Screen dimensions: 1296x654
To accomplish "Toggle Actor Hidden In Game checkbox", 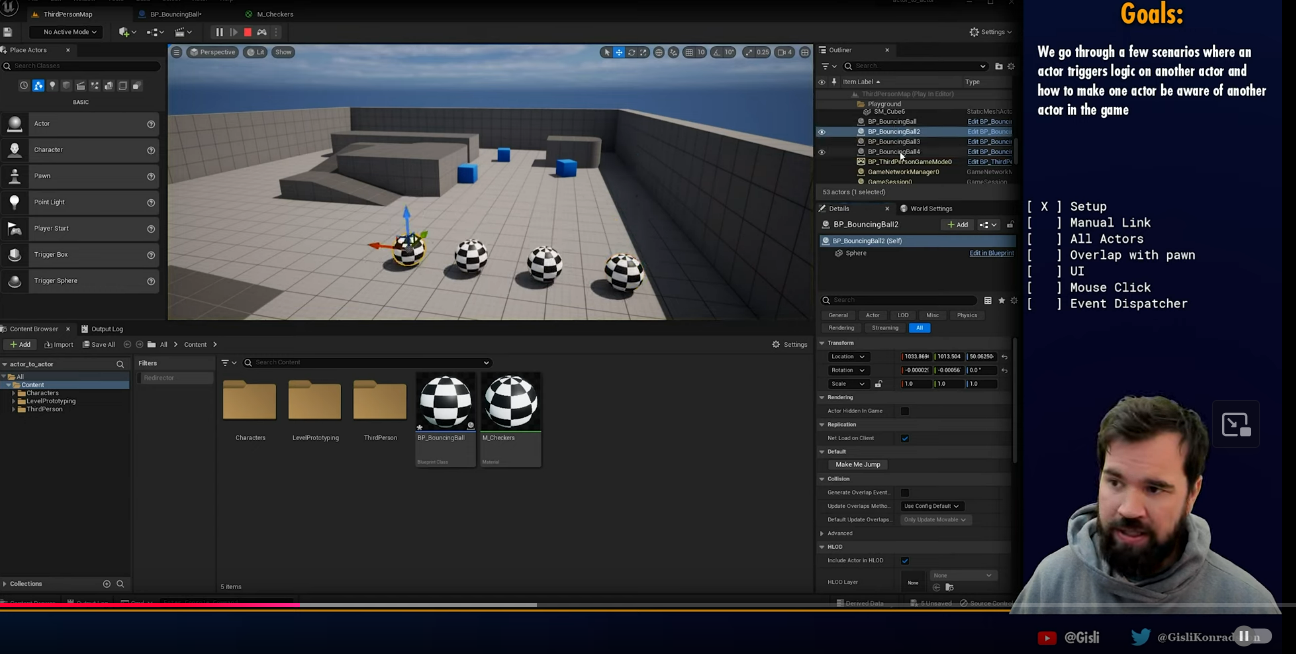I will pyautogui.click(x=905, y=411).
